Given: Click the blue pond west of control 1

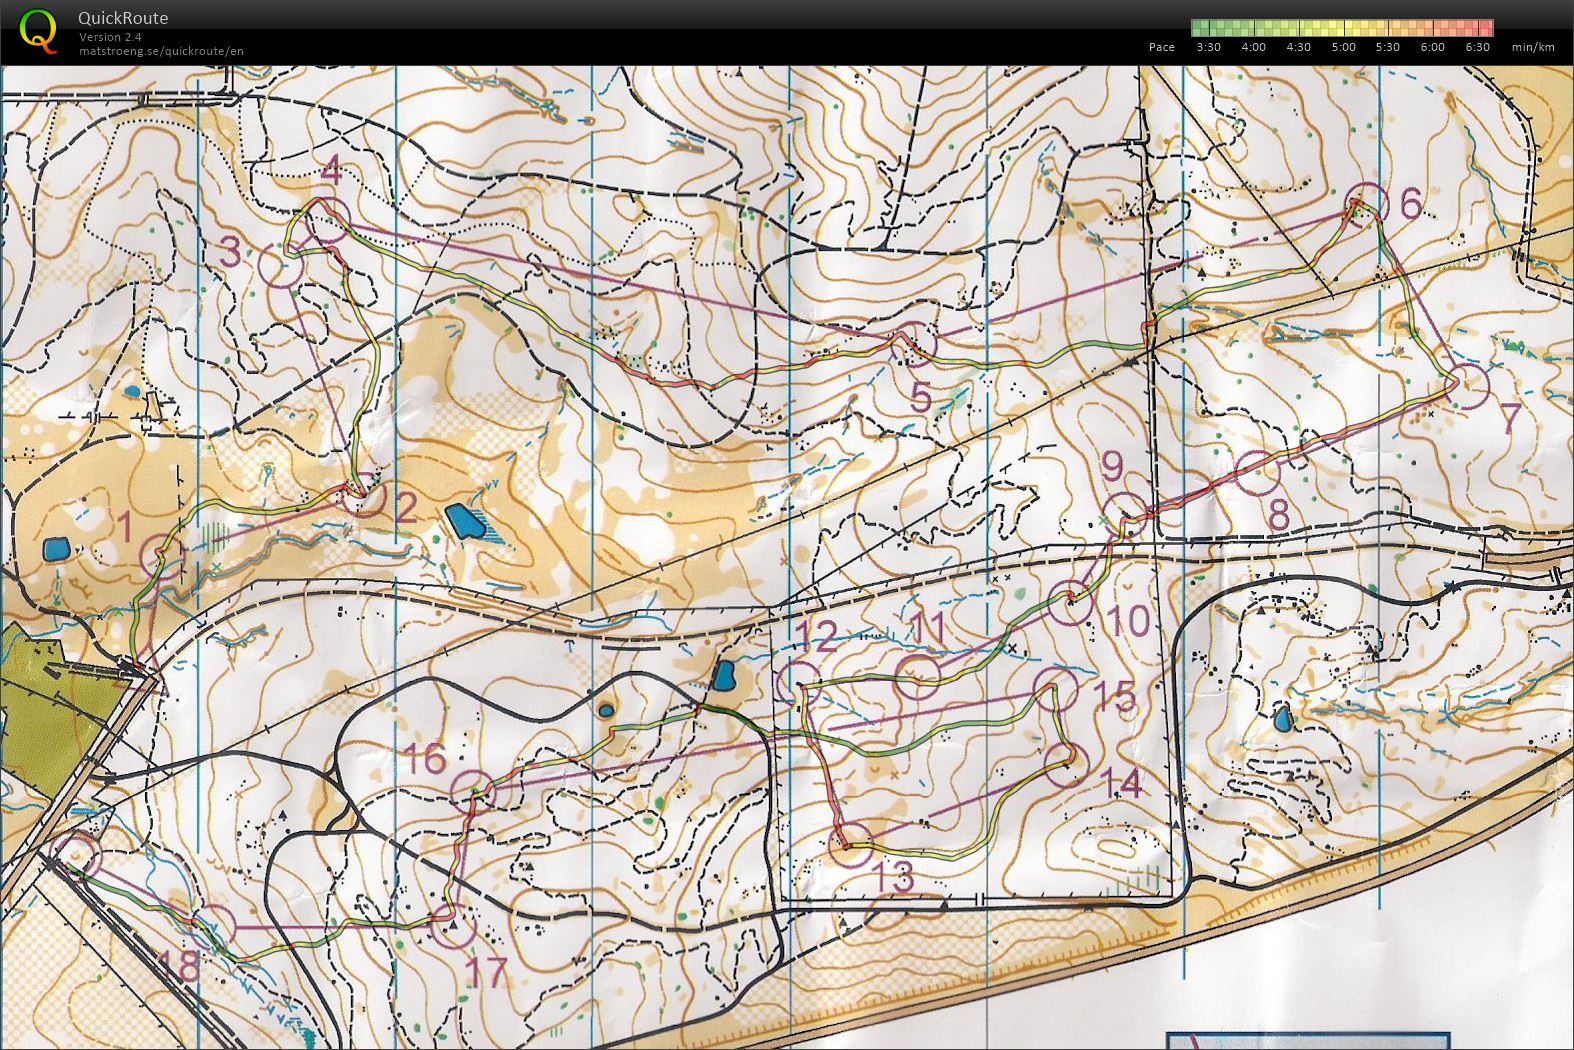Looking at the screenshot, I should (56, 550).
